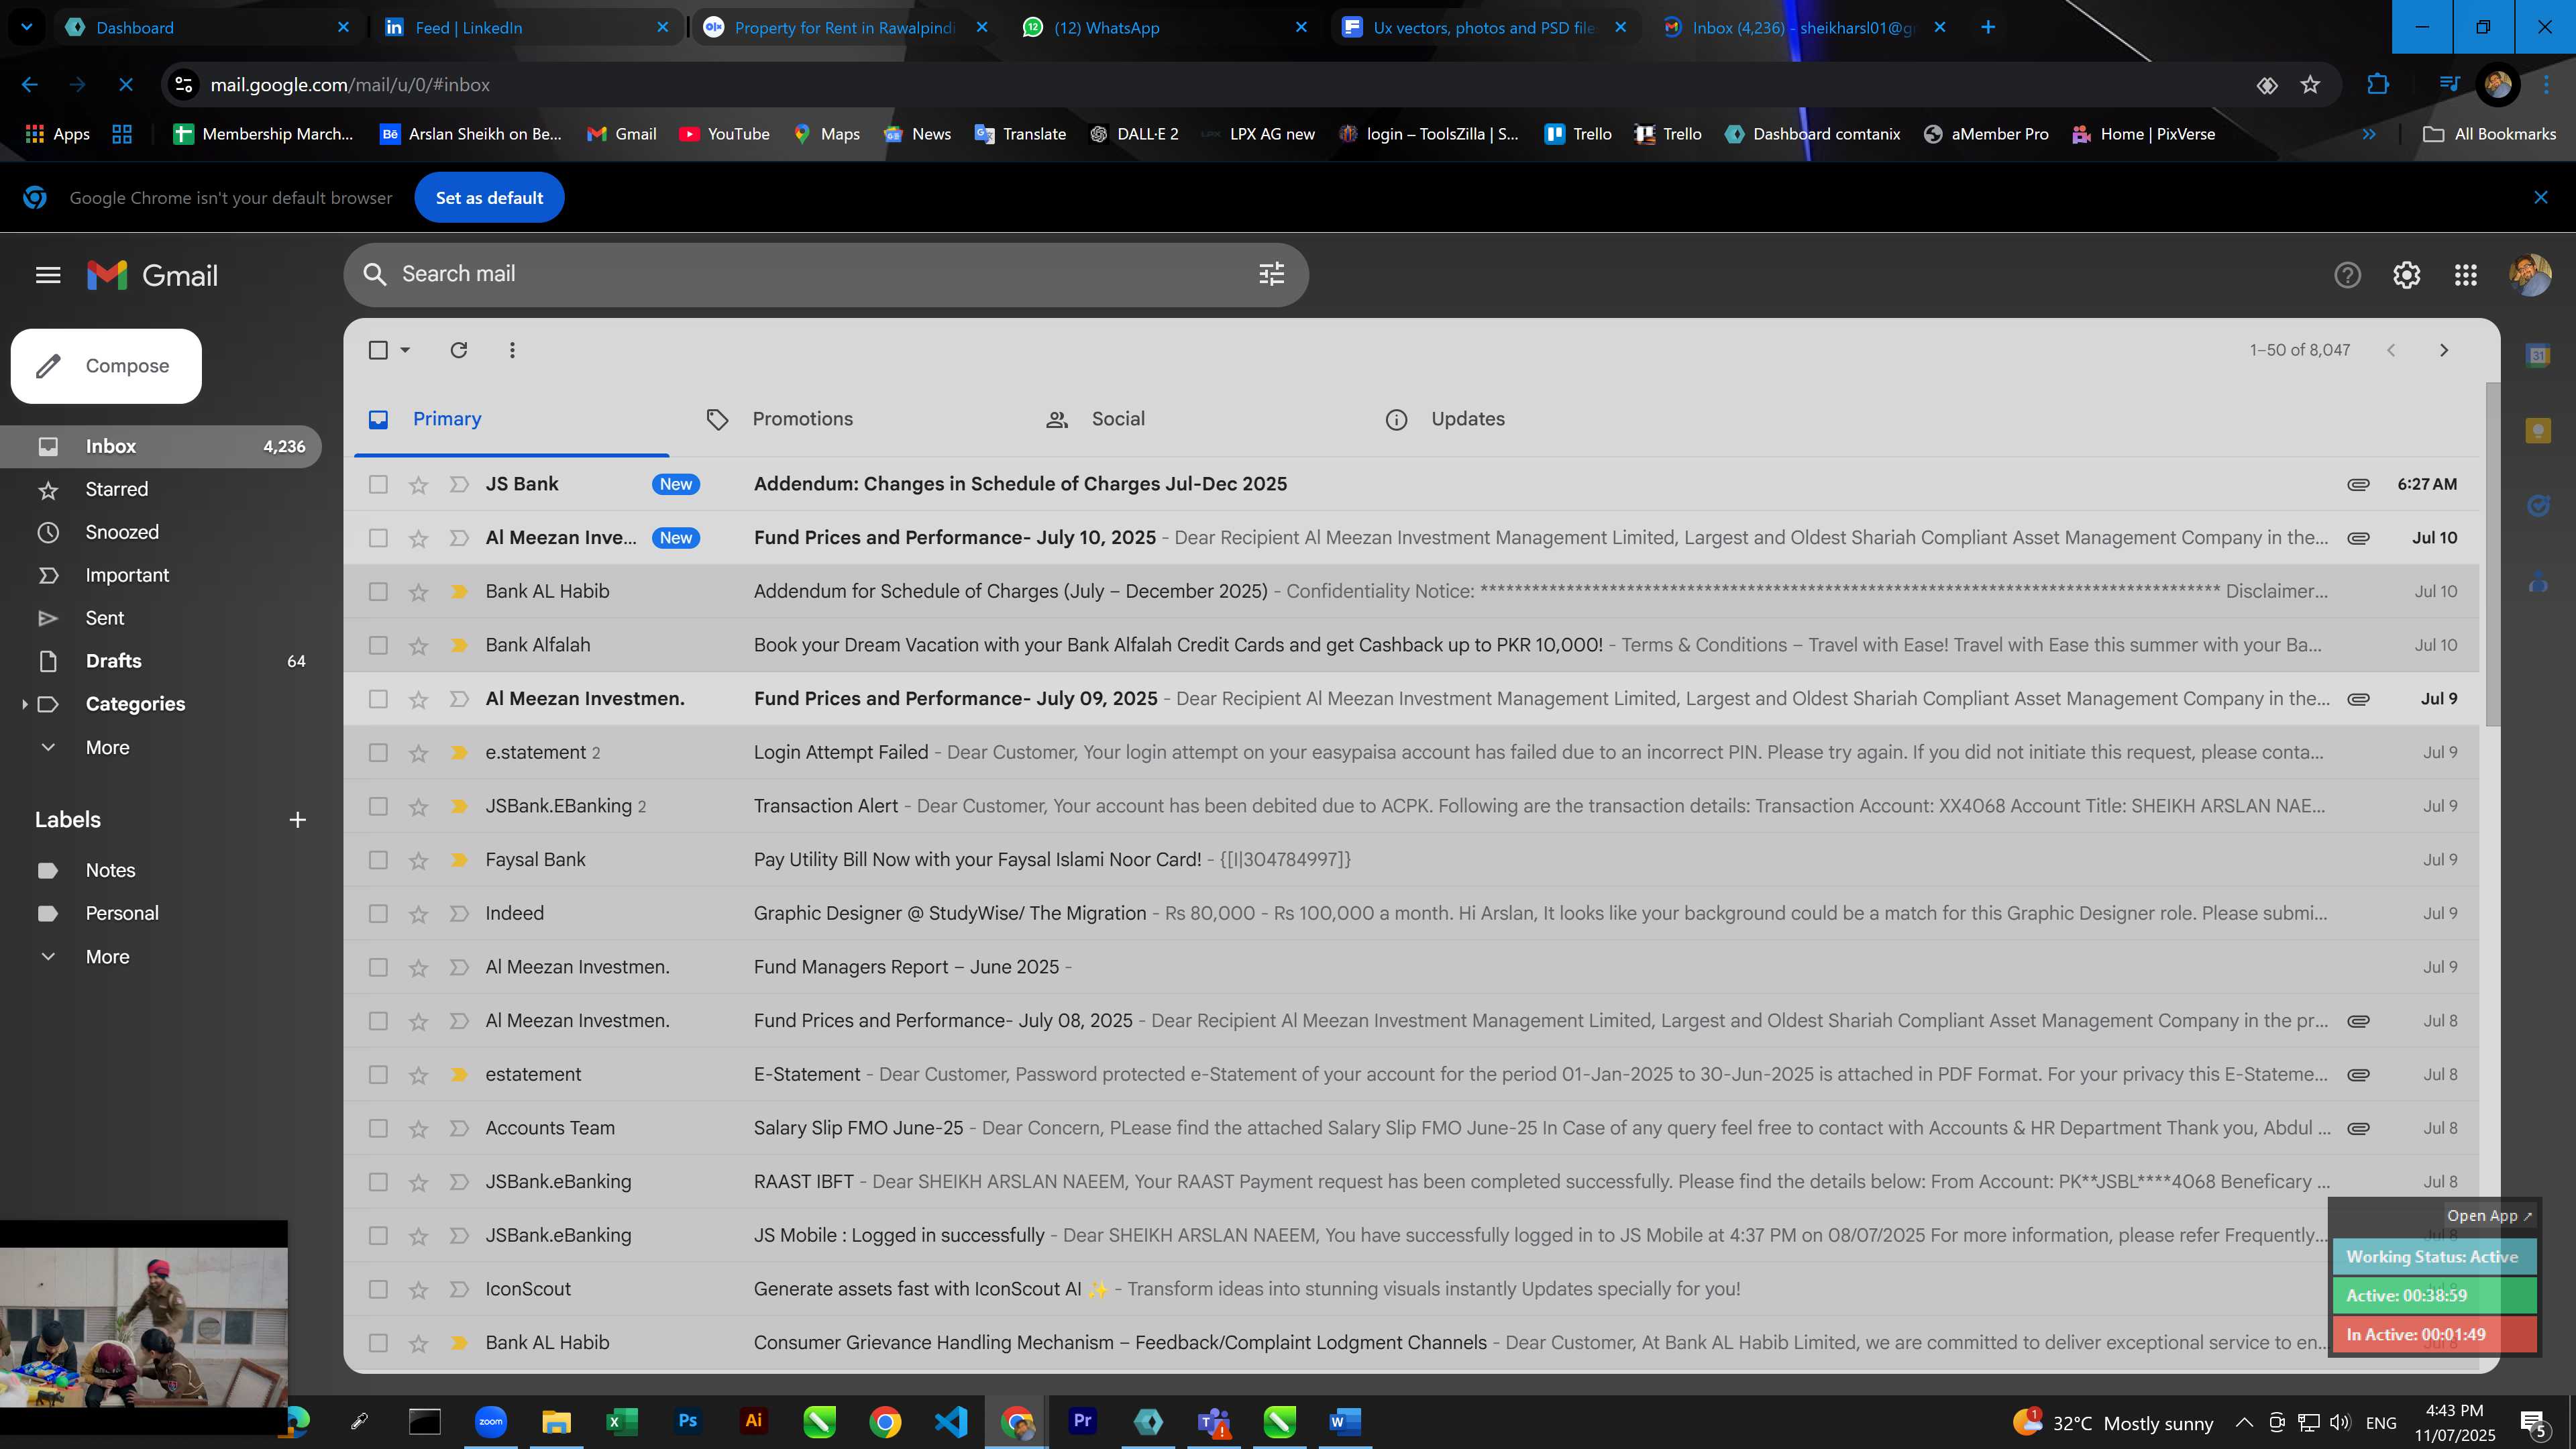The height and width of the screenshot is (1449, 2576).
Task: Tick the checkbox for Accounts Team Salary Slip email
Action: [x=378, y=1129]
